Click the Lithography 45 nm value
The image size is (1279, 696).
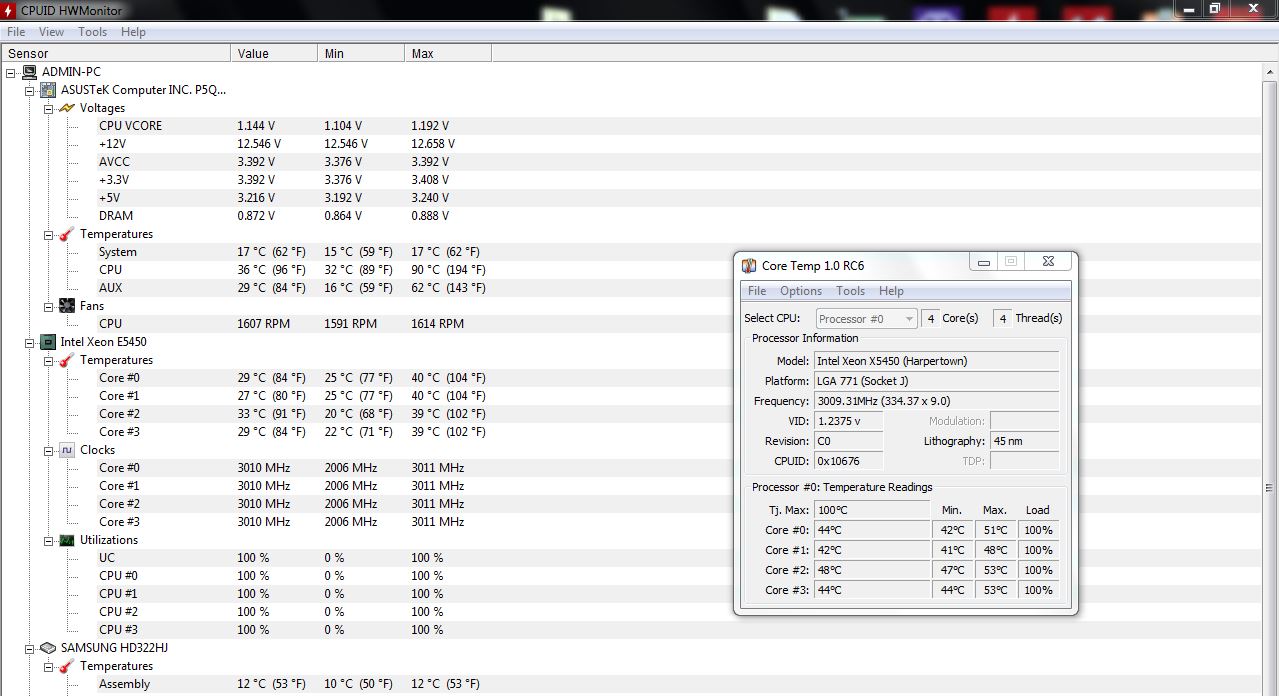click(1024, 441)
